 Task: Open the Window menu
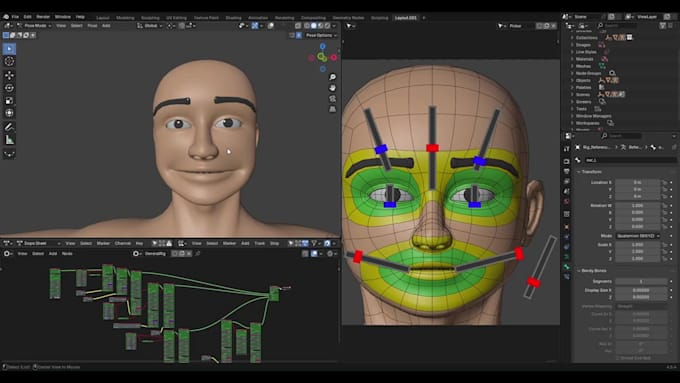[x=62, y=17]
